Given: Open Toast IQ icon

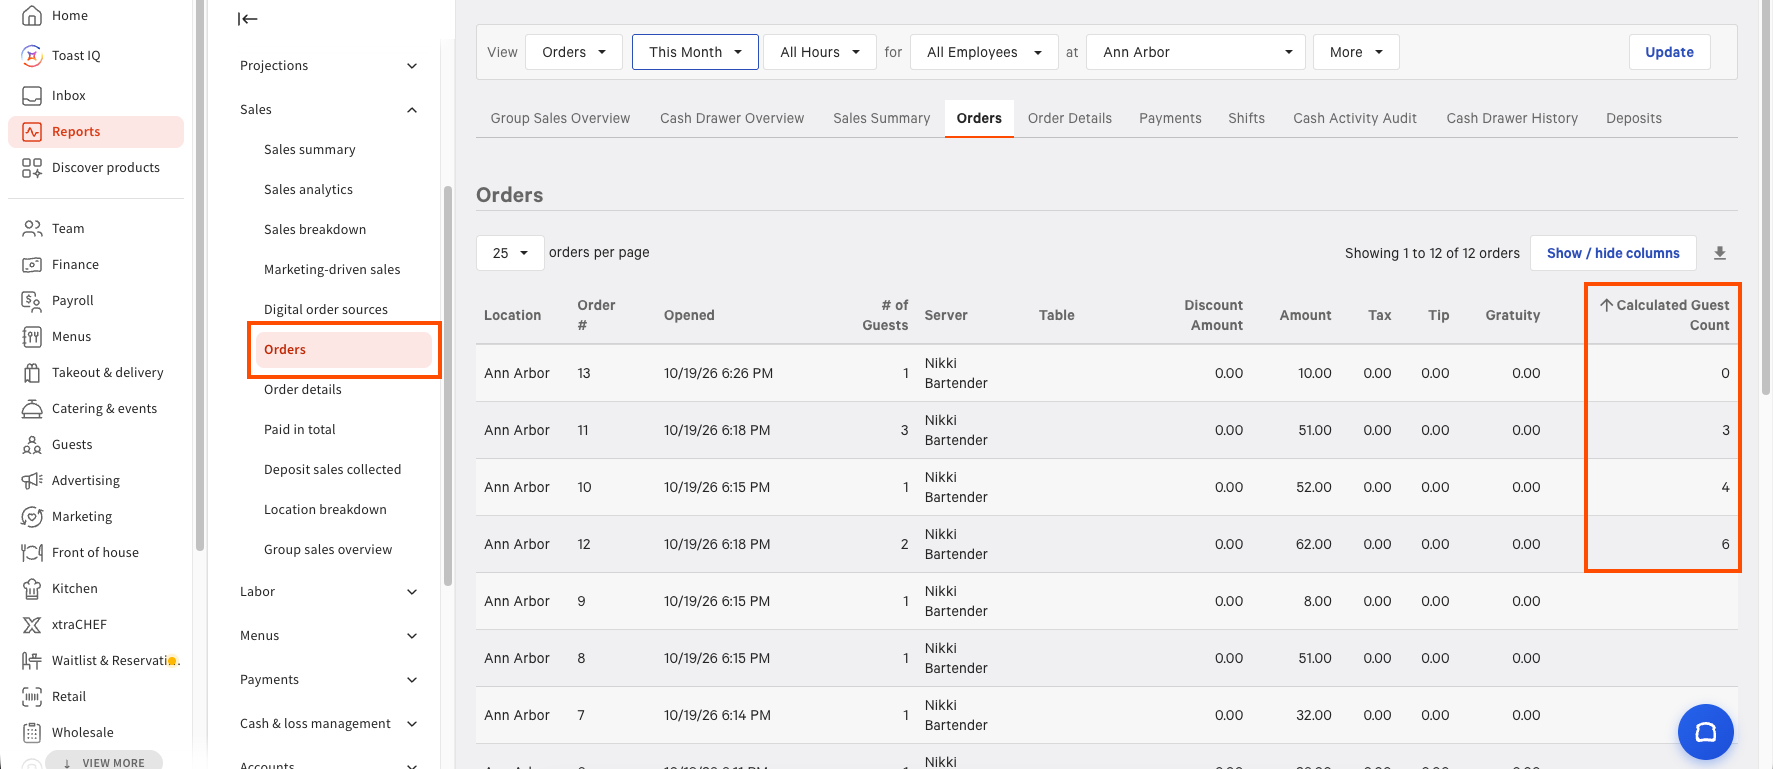Looking at the screenshot, I should (32, 55).
